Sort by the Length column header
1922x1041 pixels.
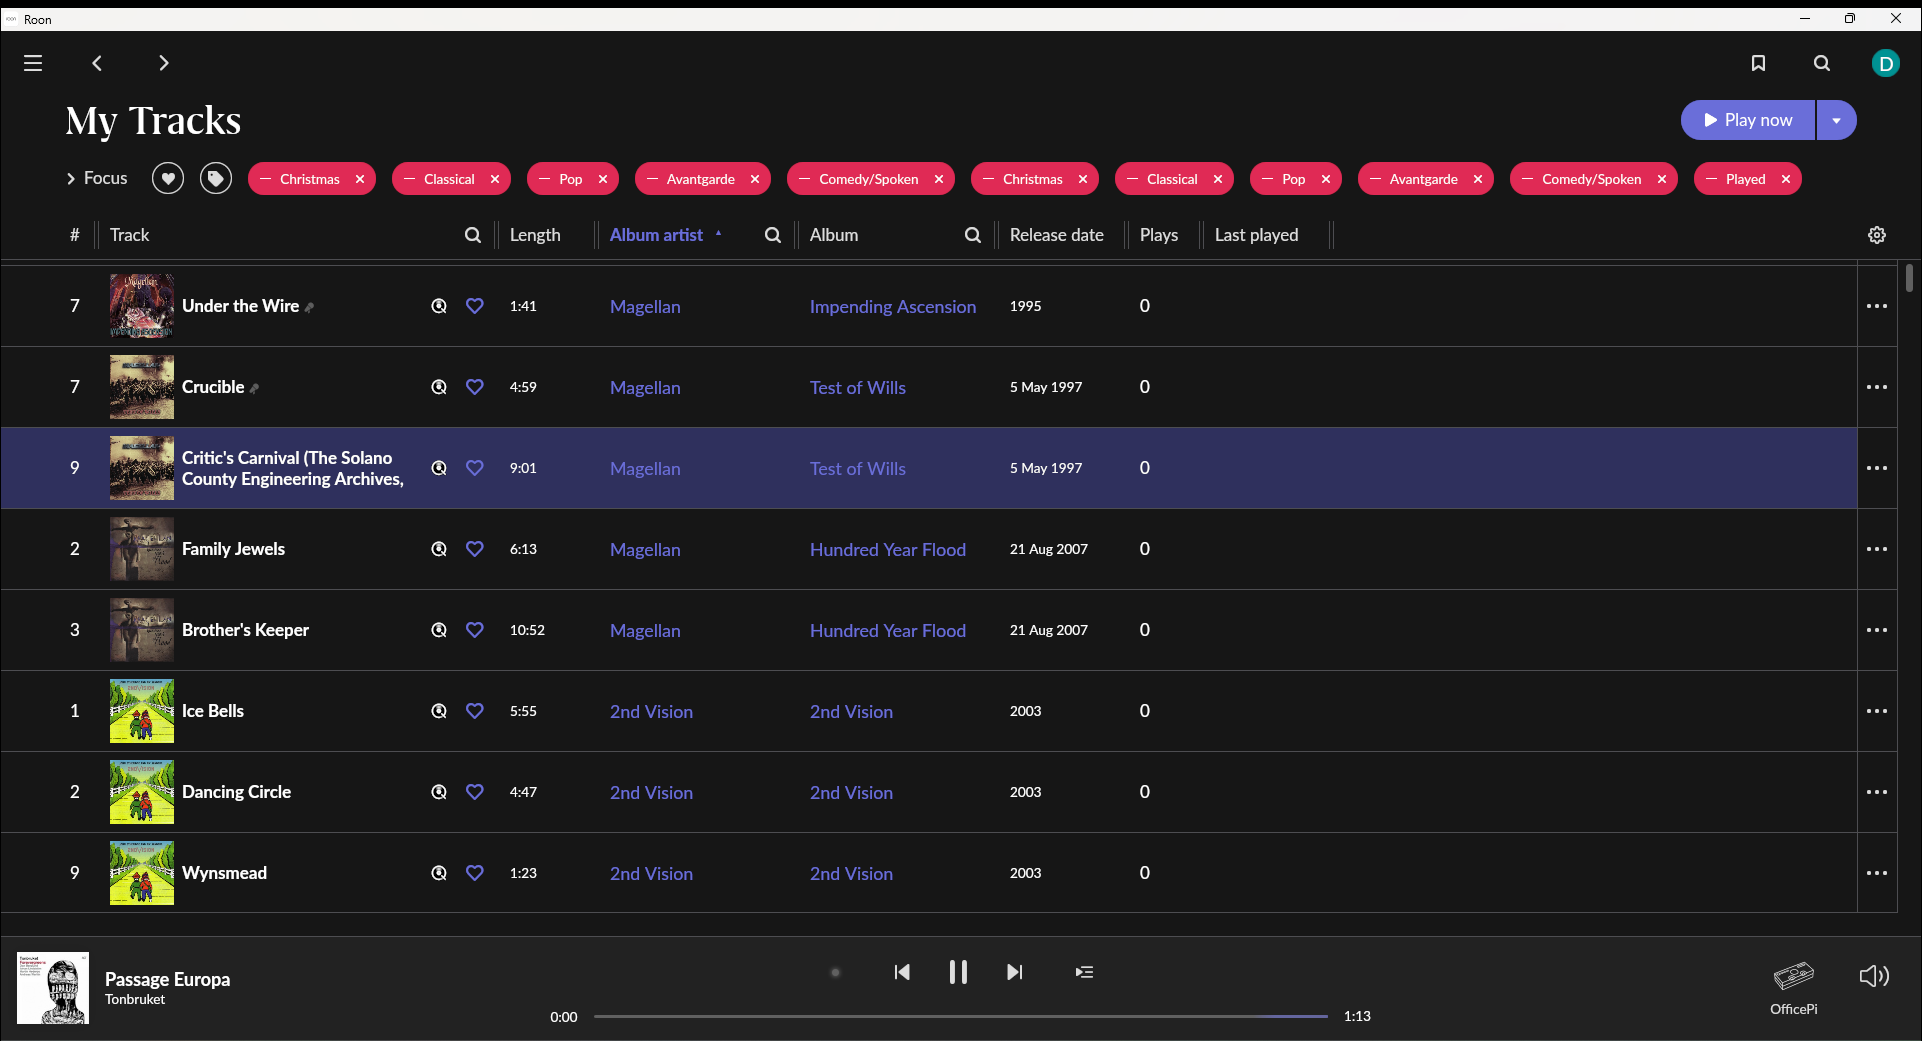(x=535, y=235)
